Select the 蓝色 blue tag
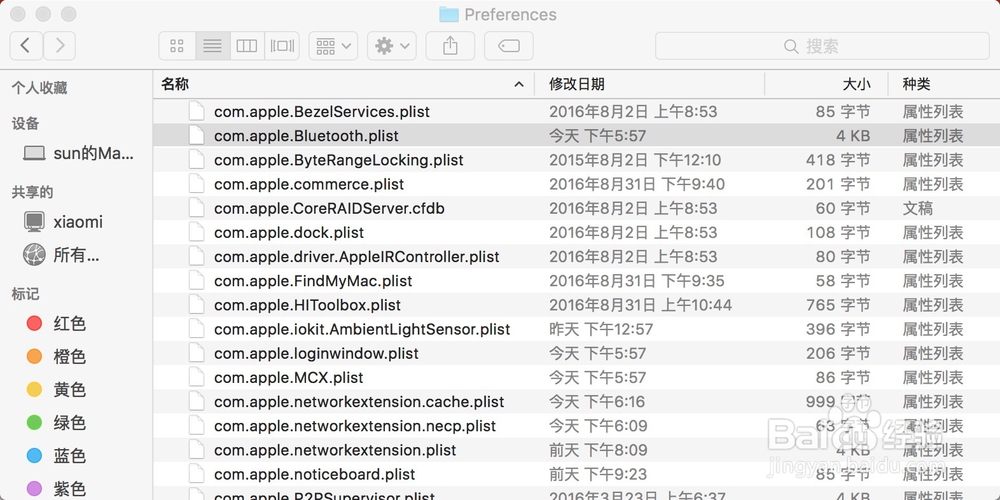The height and width of the screenshot is (500, 1000). click(x=56, y=456)
